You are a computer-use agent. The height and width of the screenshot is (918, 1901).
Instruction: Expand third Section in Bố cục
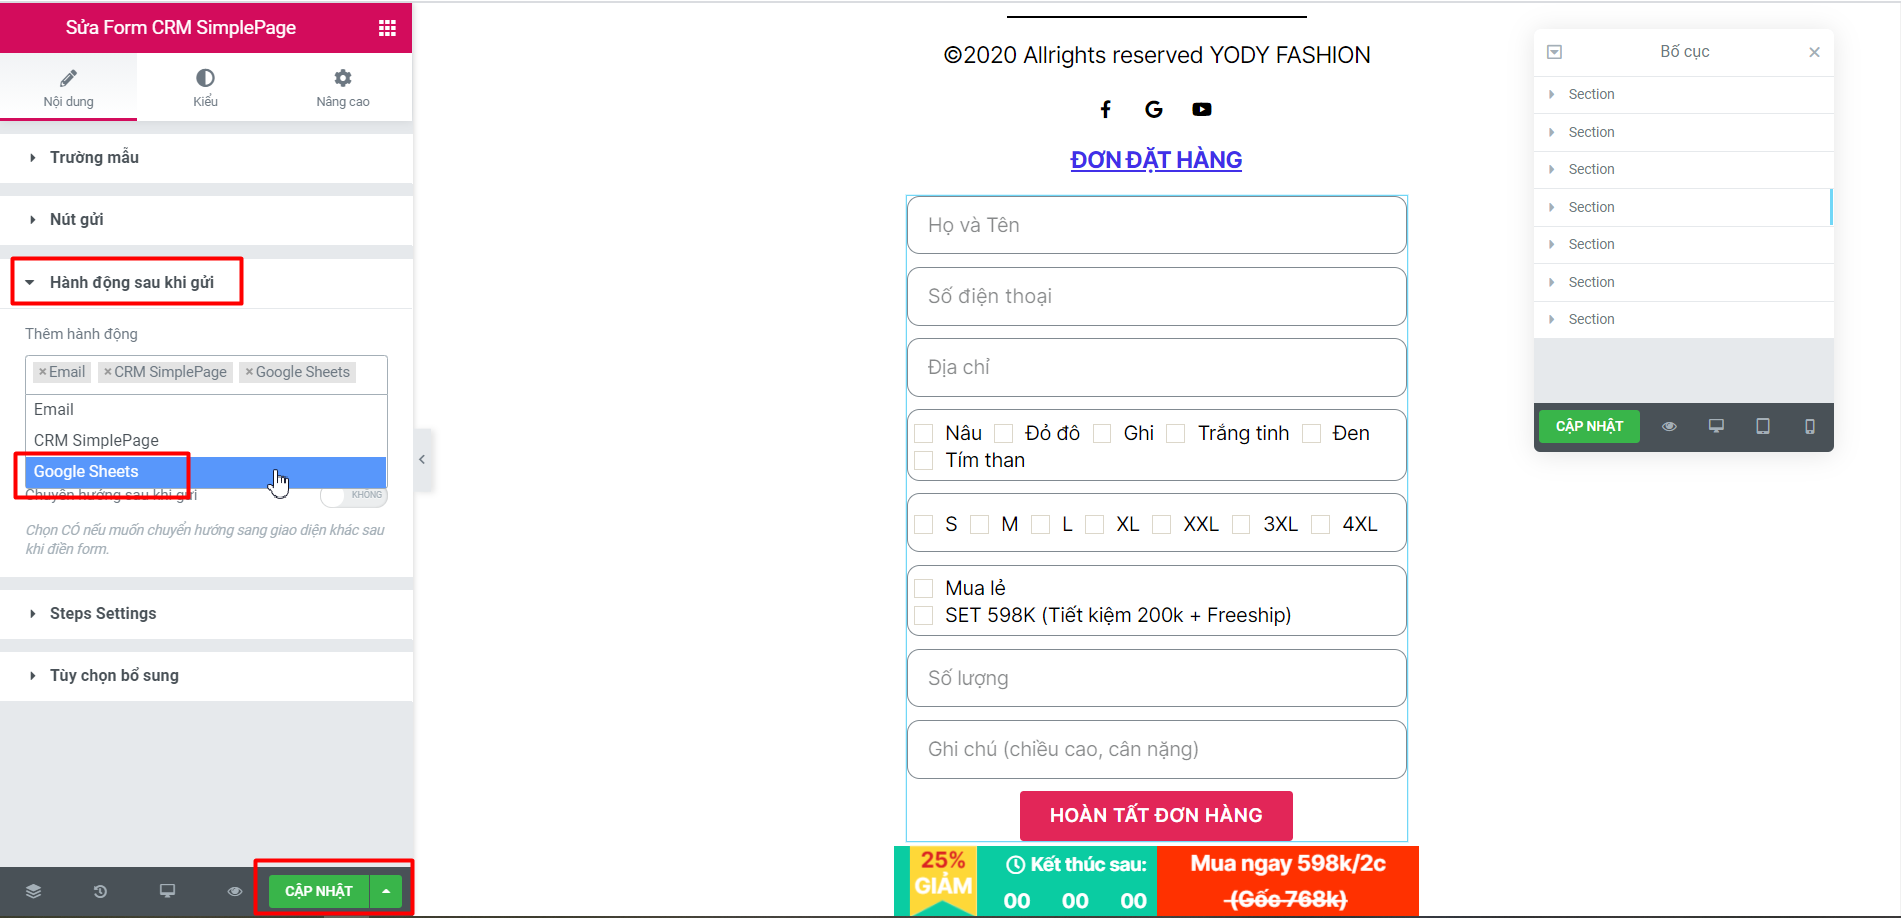[x=1551, y=169]
